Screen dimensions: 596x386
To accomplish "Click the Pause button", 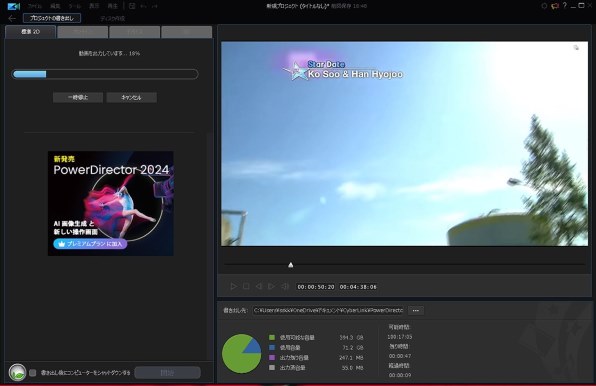I will point(78,97).
